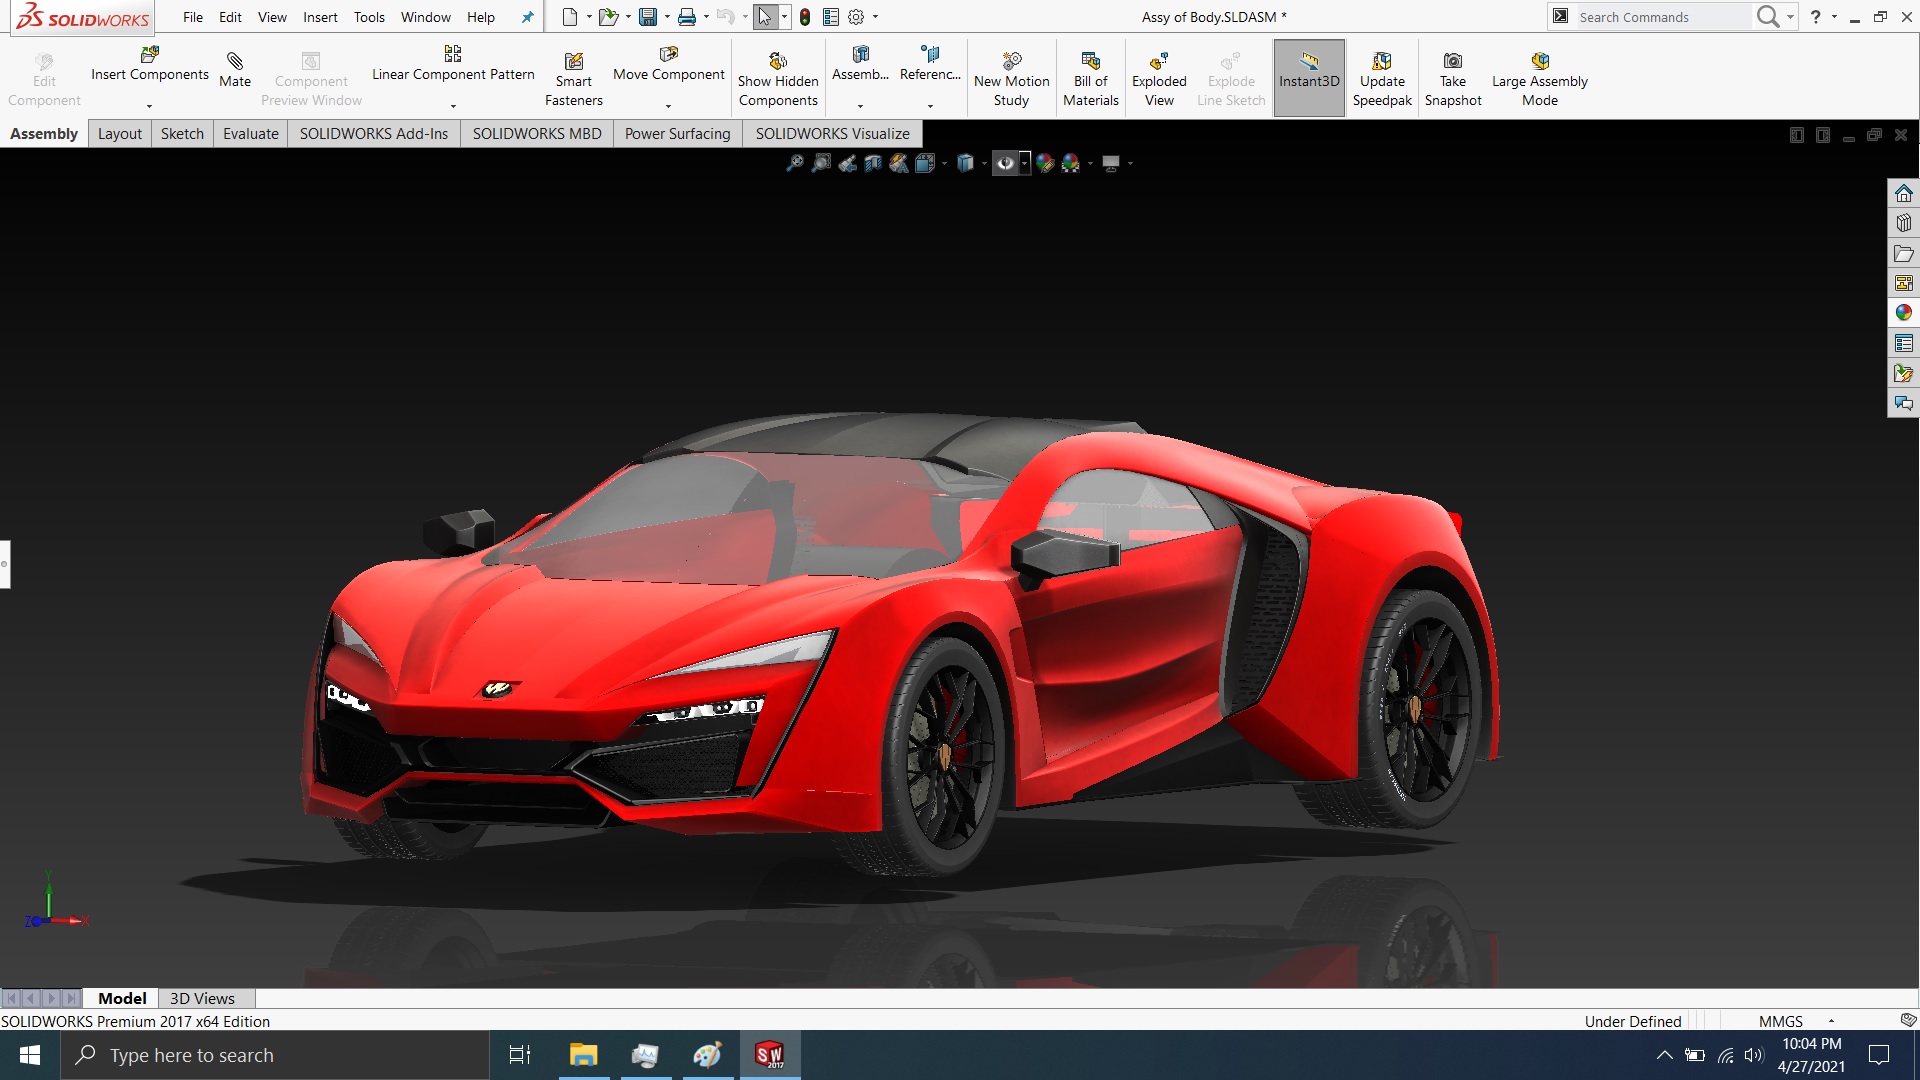
Task: Switch to Sketch ribbon tab
Action: click(x=181, y=133)
